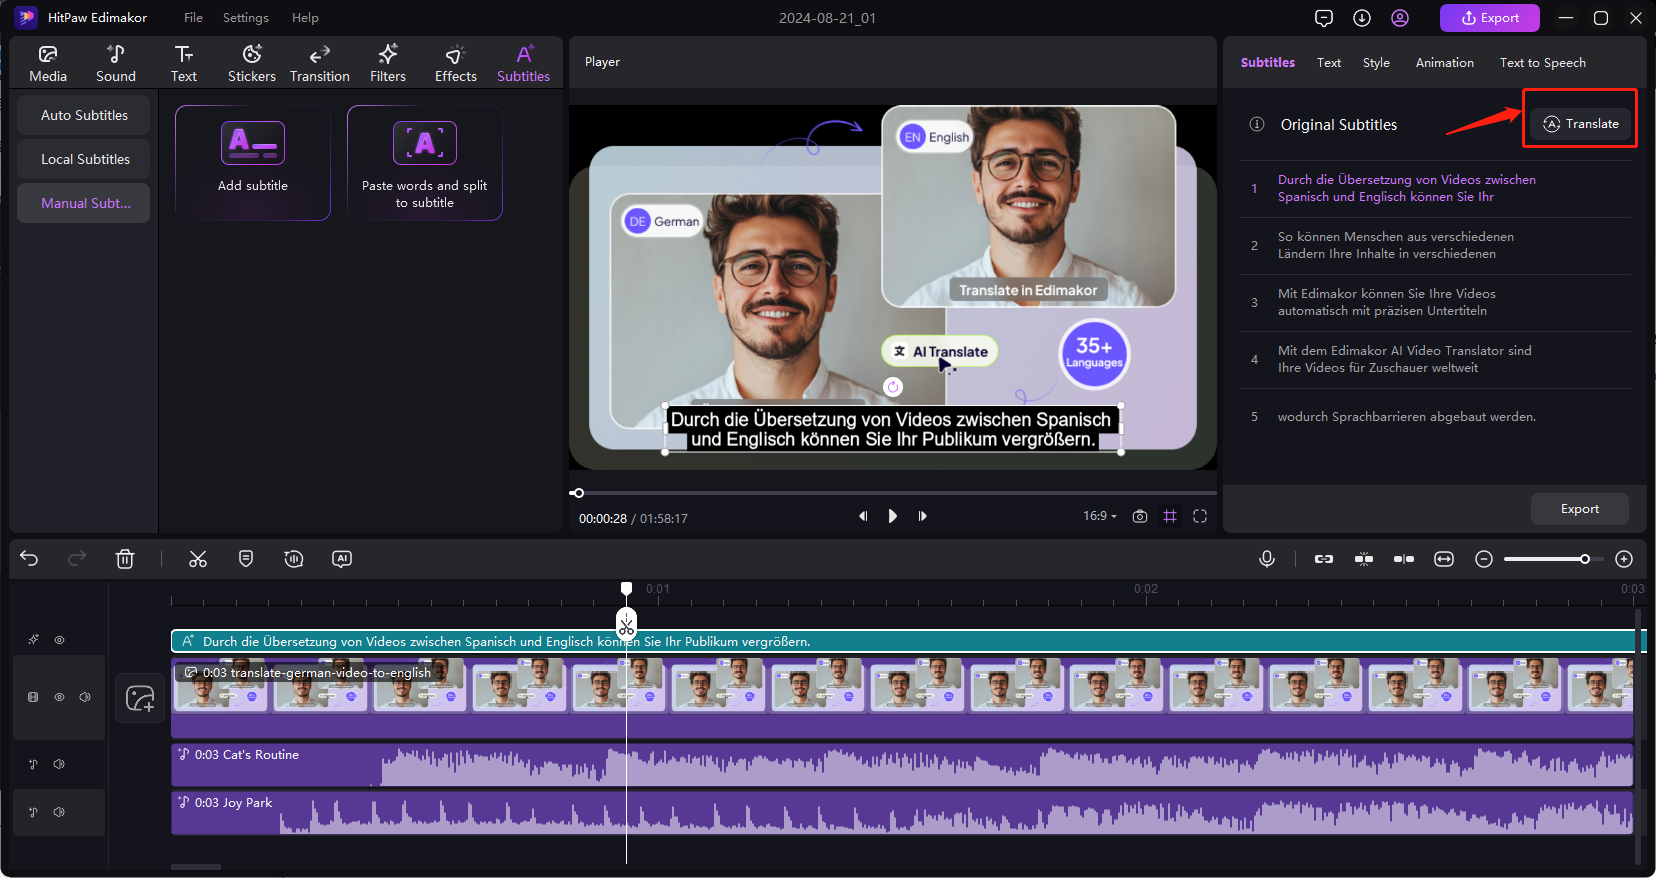The height and width of the screenshot is (878, 1656).
Task: Enter fullscreen player view
Action: [x=1200, y=516]
